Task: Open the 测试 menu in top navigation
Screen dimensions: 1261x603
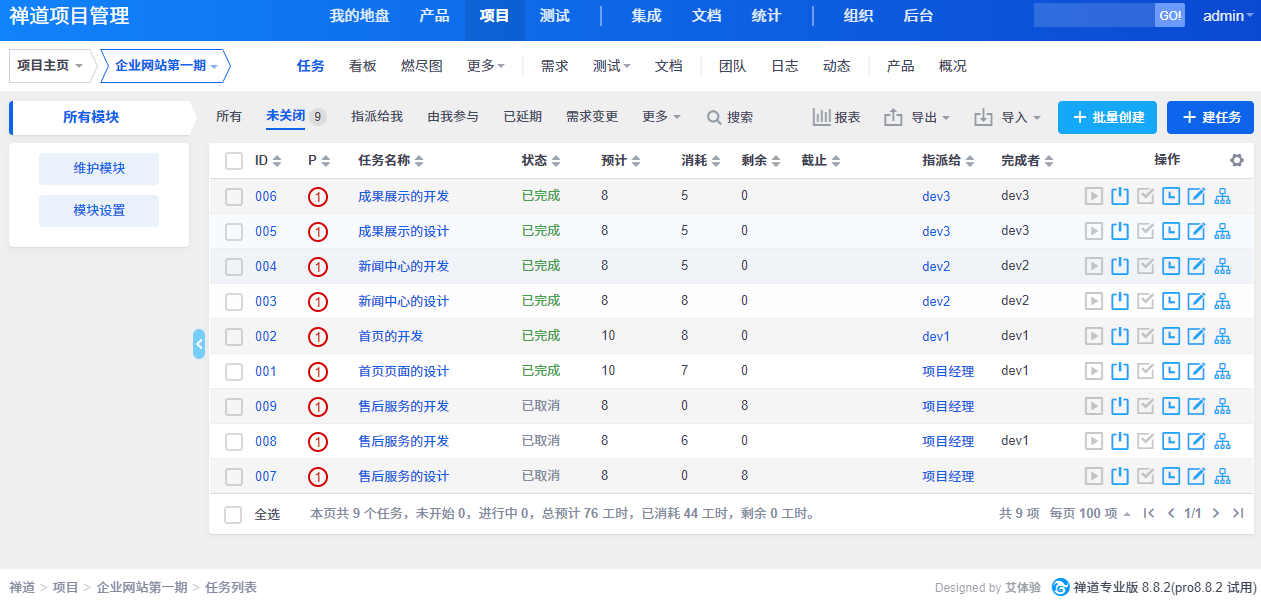Action: point(554,16)
